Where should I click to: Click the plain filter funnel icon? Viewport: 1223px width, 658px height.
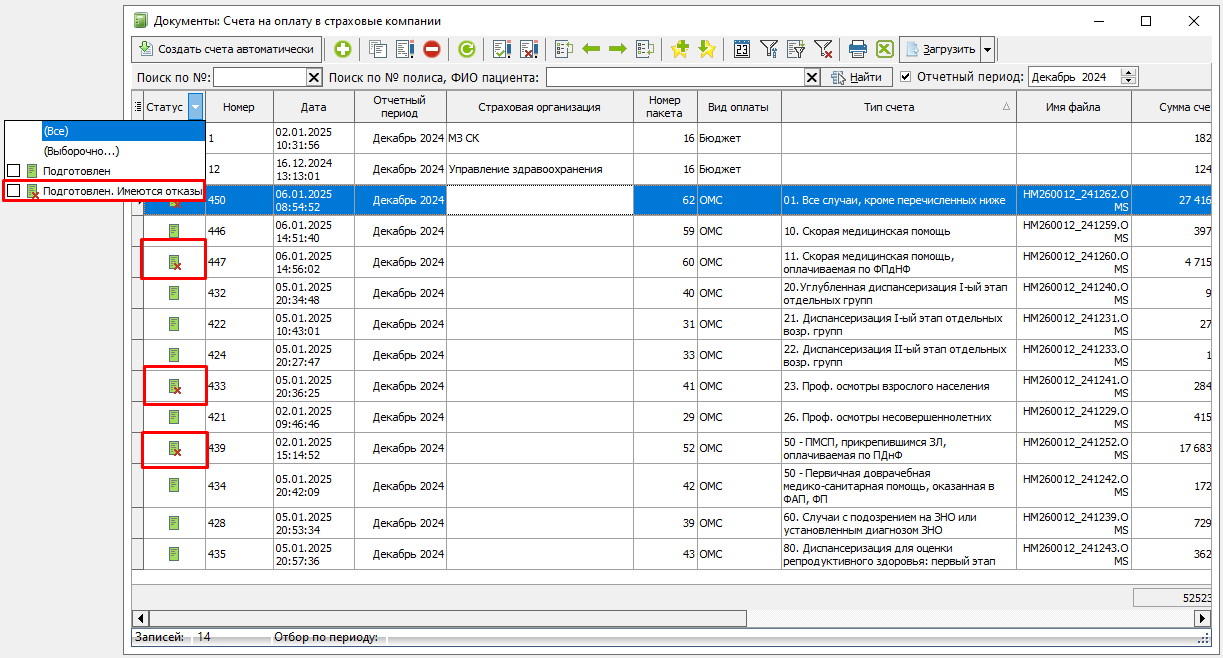tap(769, 49)
